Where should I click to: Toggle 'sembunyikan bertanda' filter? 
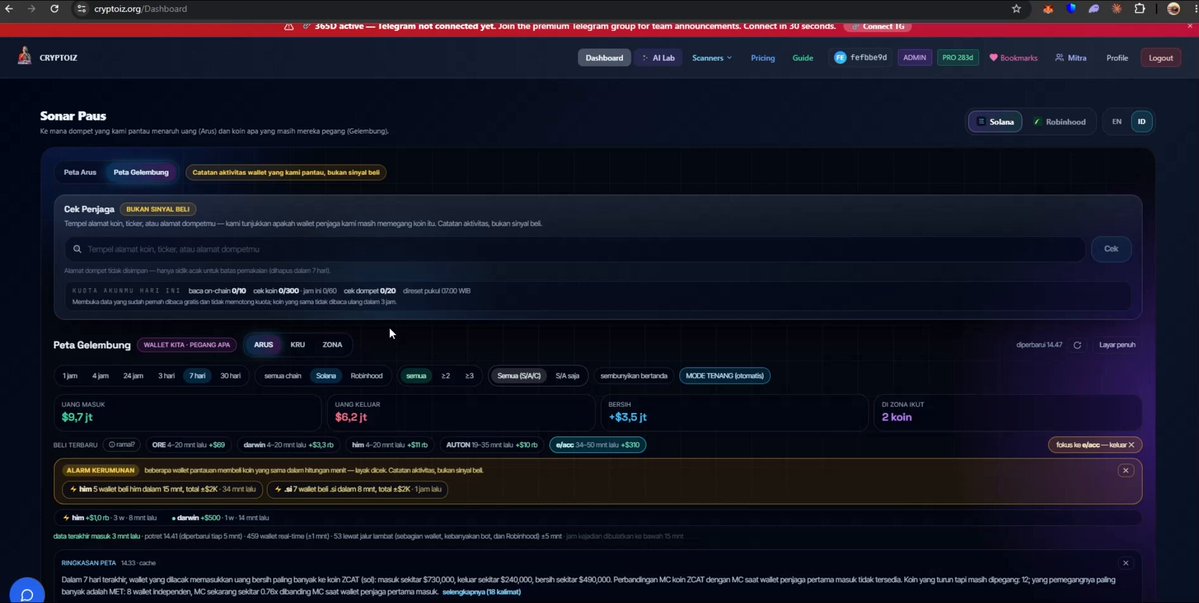coord(633,376)
